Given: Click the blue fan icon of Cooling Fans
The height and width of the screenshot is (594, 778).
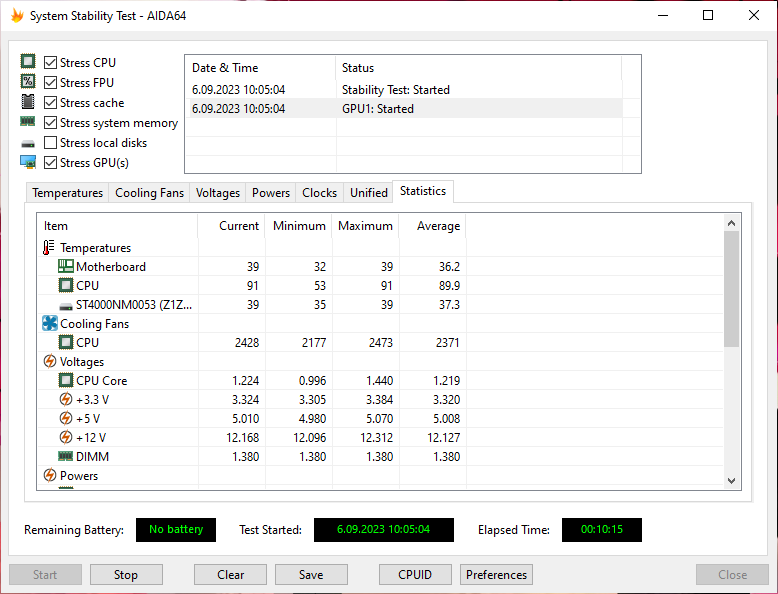Looking at the screenshot, I should pyautogui.click(x=50, y=323).
